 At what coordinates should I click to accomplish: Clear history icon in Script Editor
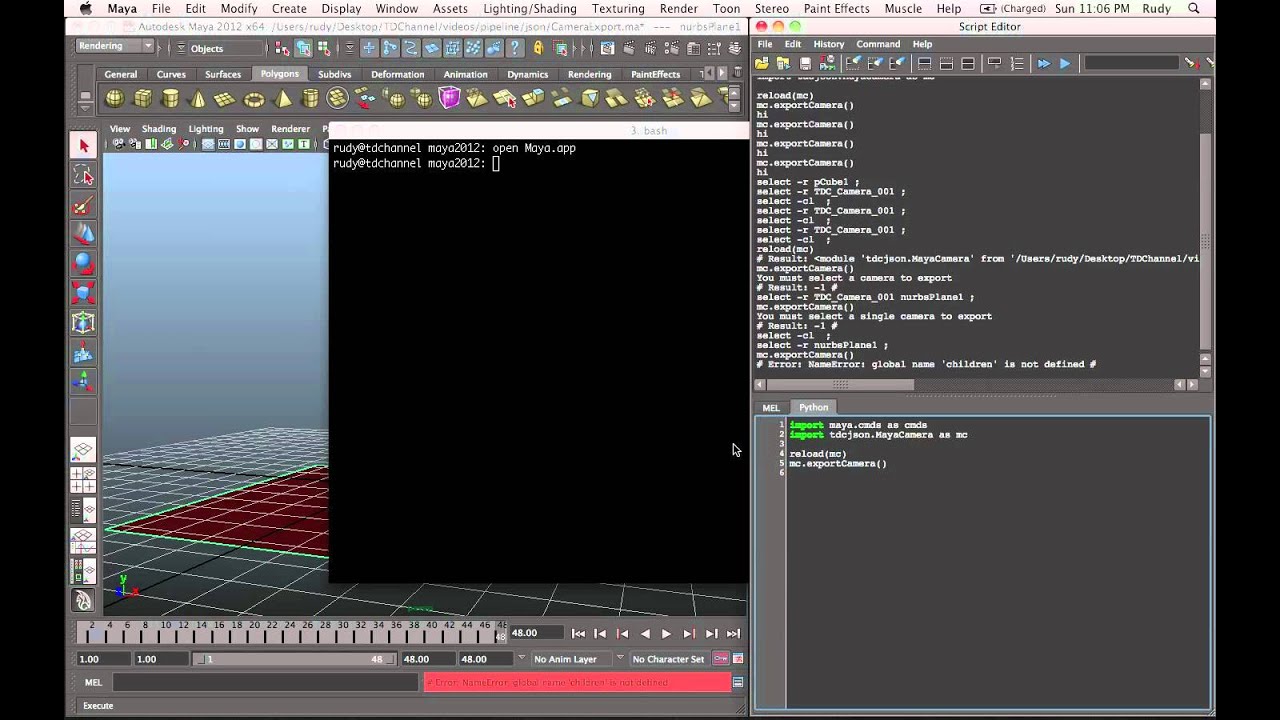pos(854,63)
